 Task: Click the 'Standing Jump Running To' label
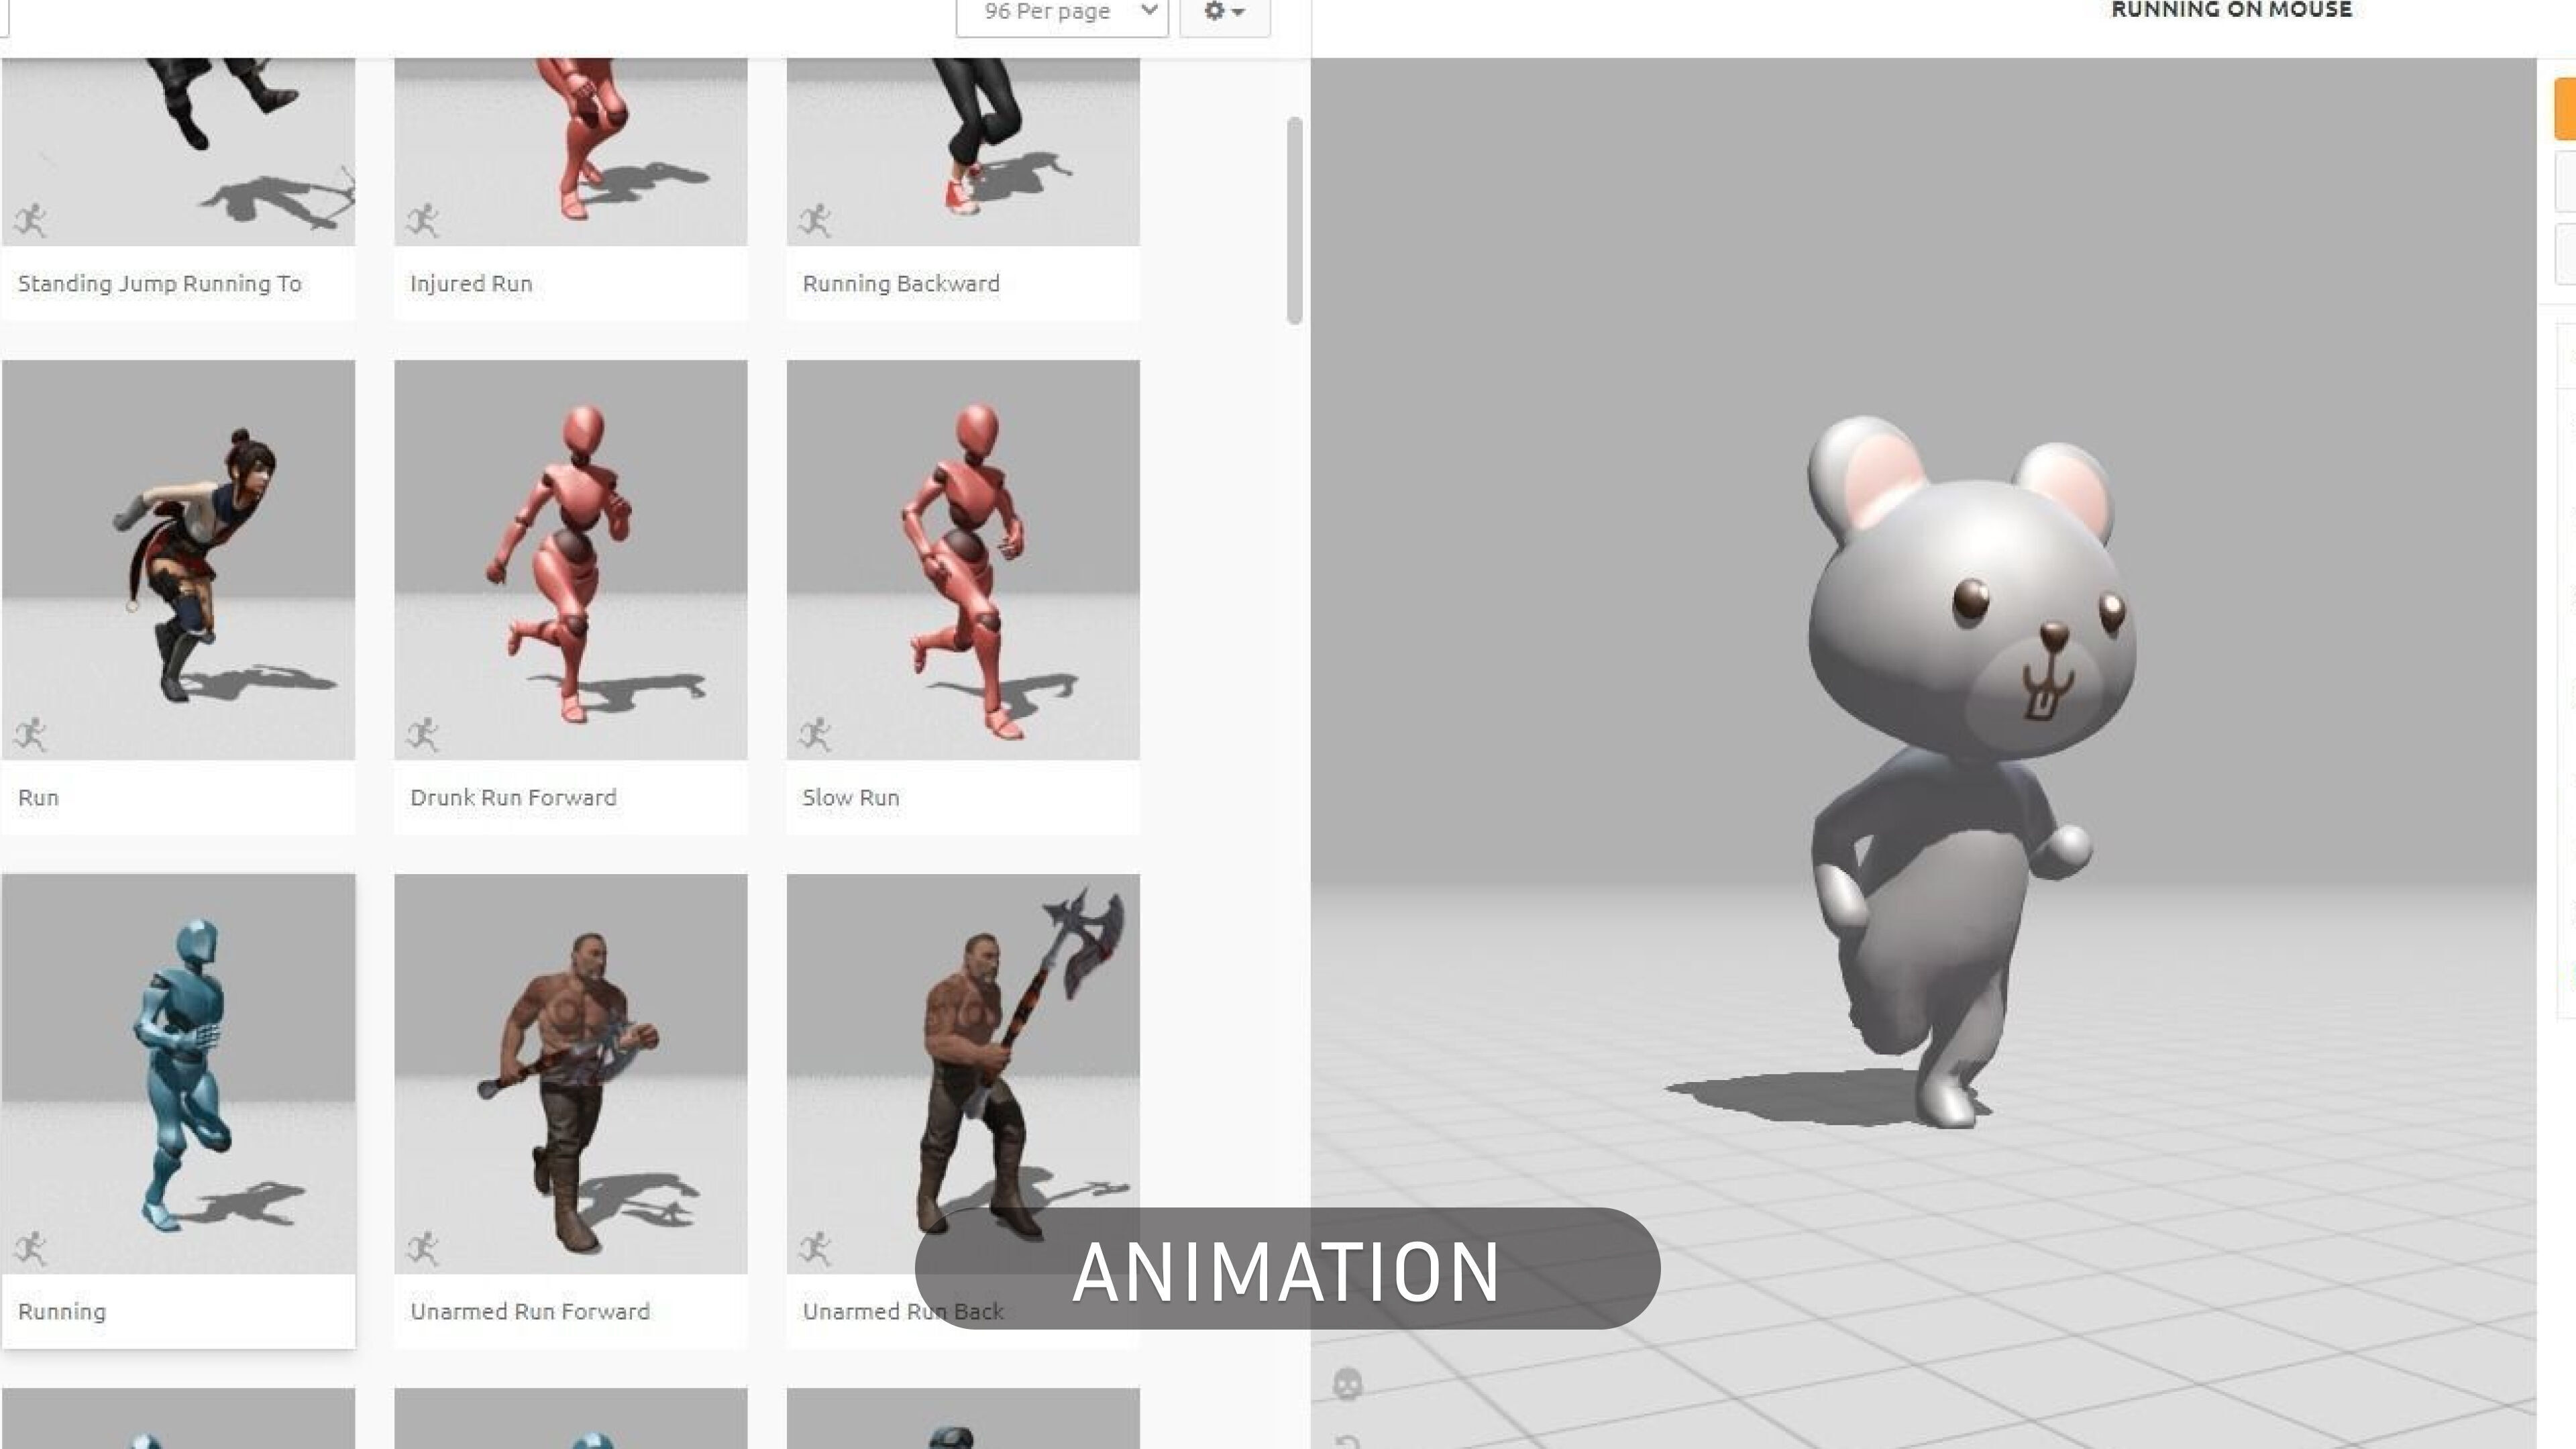pos(160,284)
